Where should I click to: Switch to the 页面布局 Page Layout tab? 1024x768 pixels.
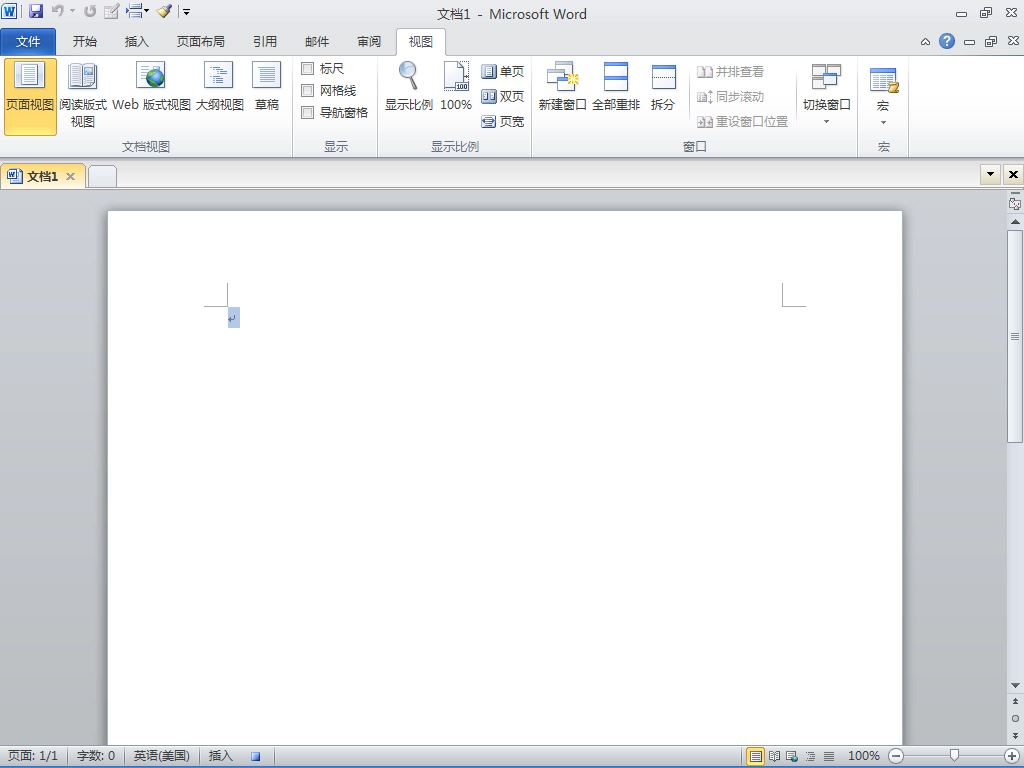(200, 42)
